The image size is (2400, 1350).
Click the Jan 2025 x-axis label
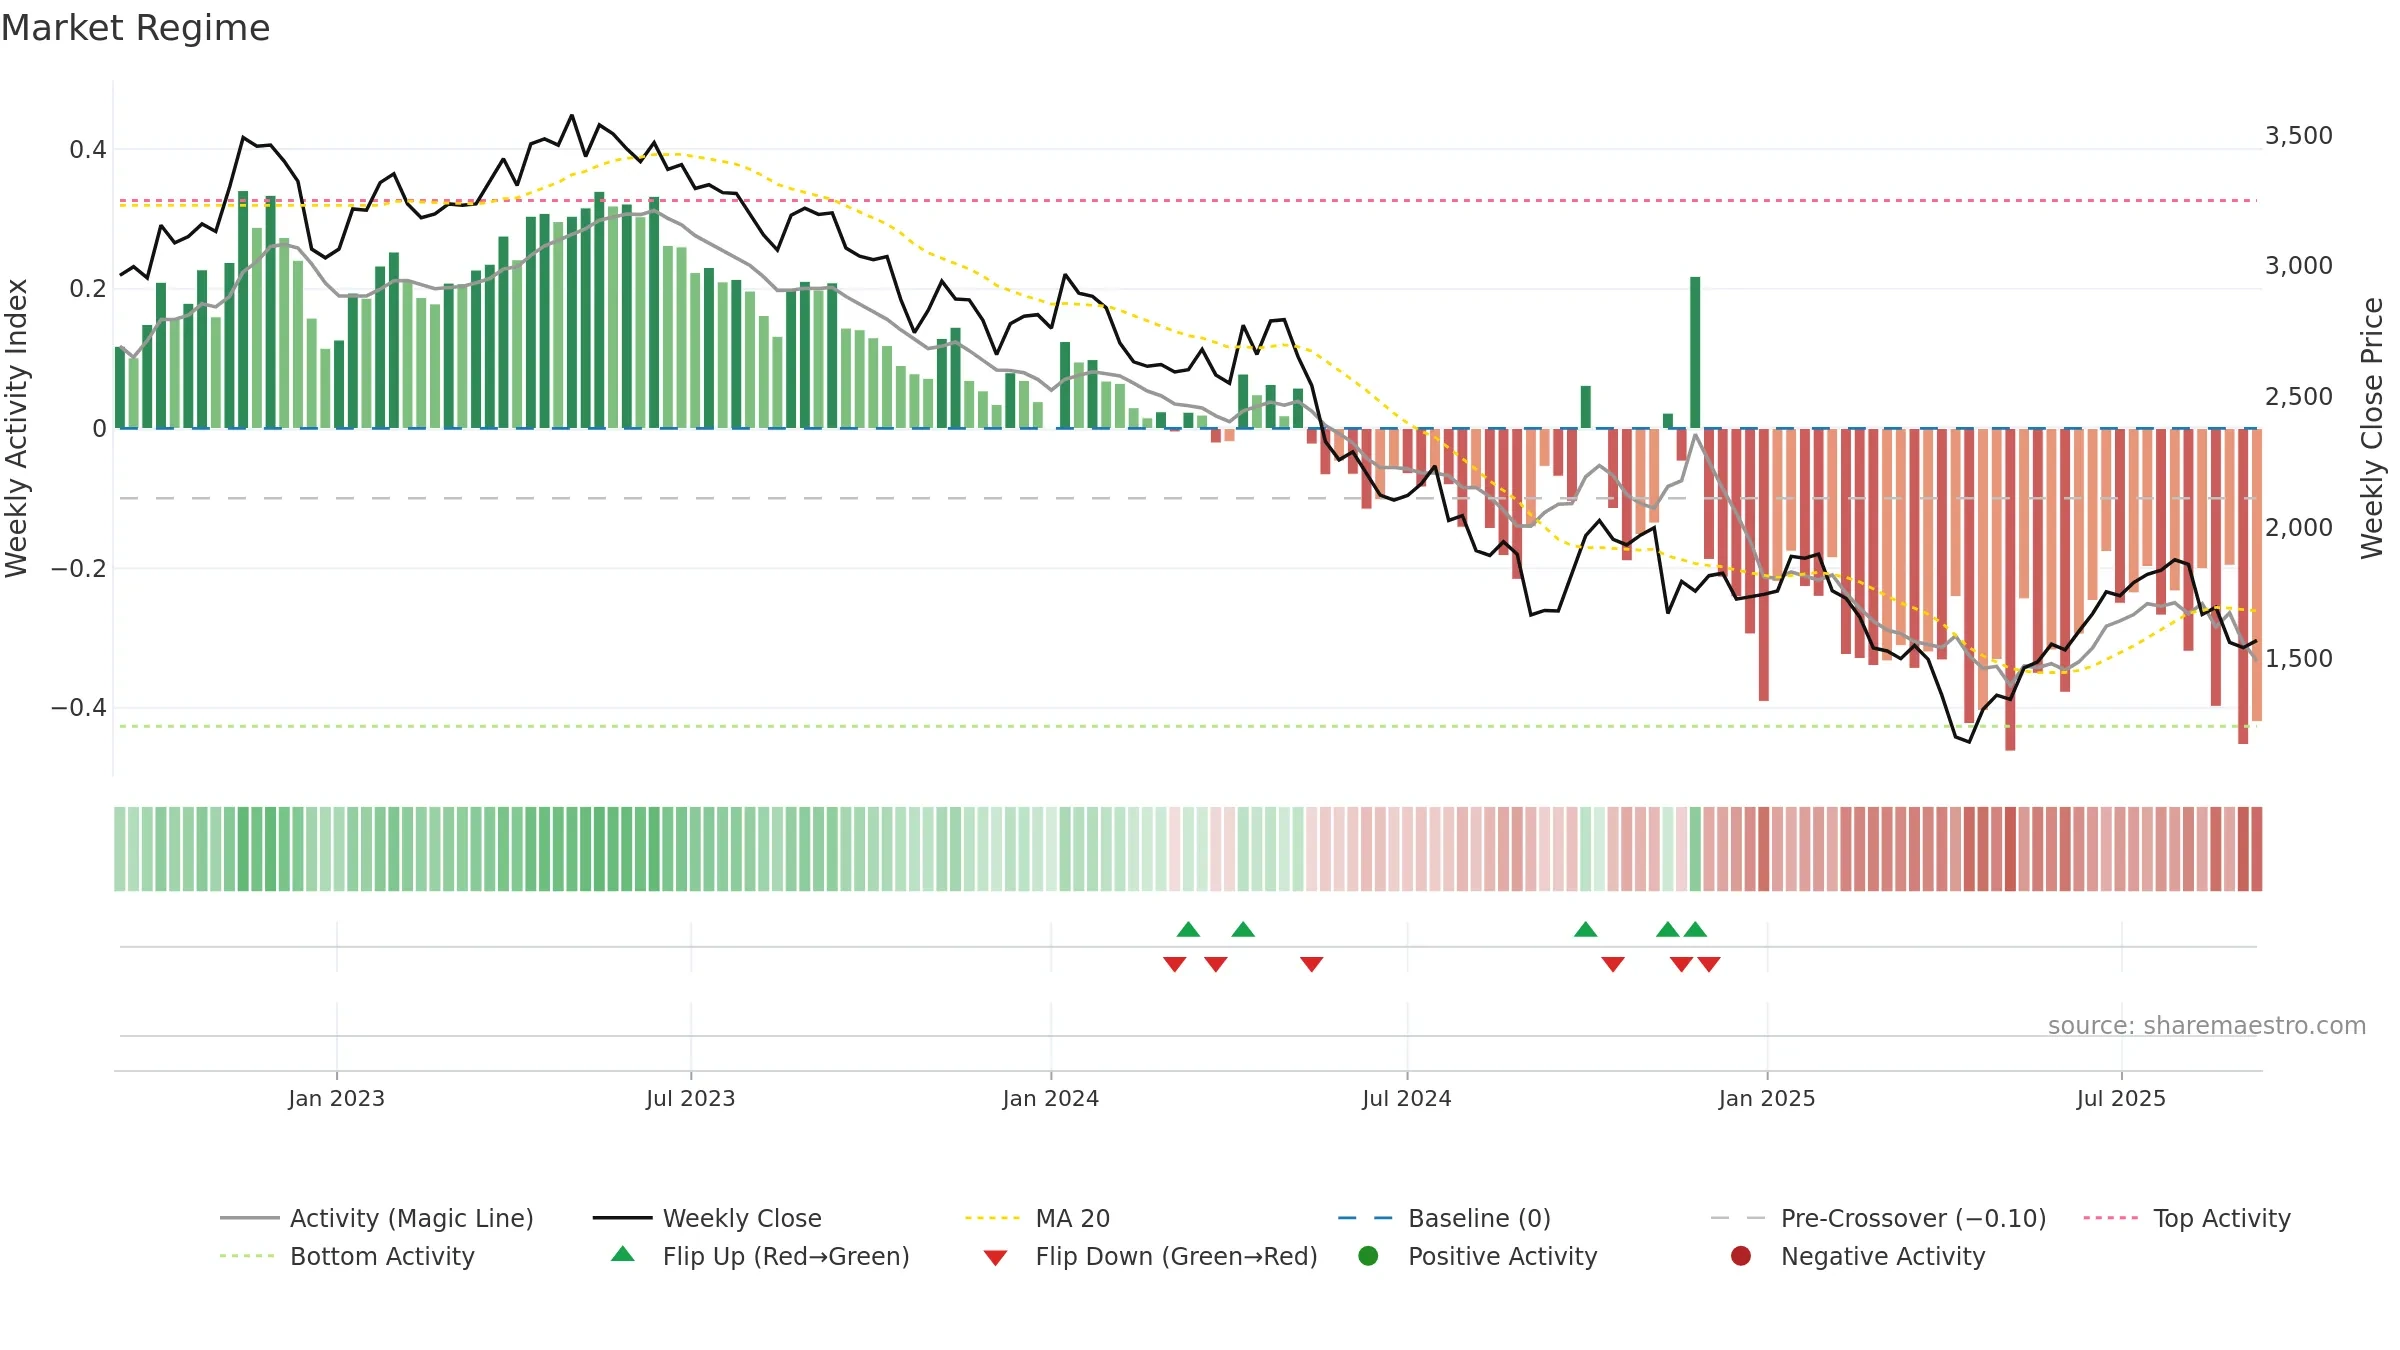tap(1766, 1098)
